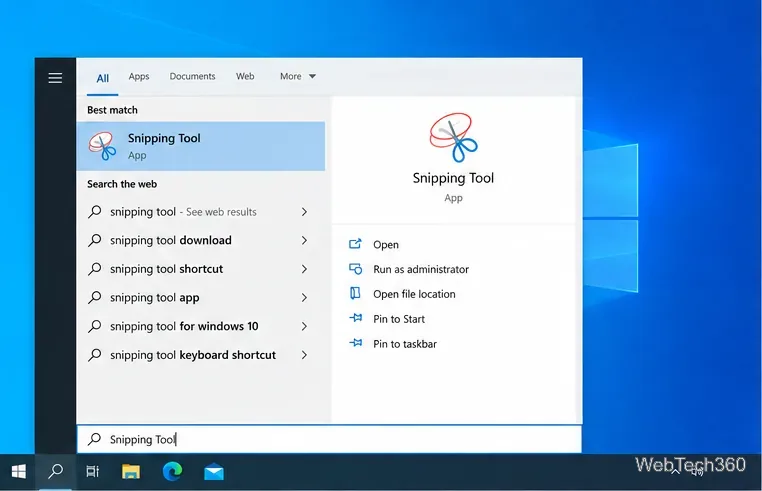Select Snipping Tool best match result
The image size is (762, 491).
tap(201, 146)
